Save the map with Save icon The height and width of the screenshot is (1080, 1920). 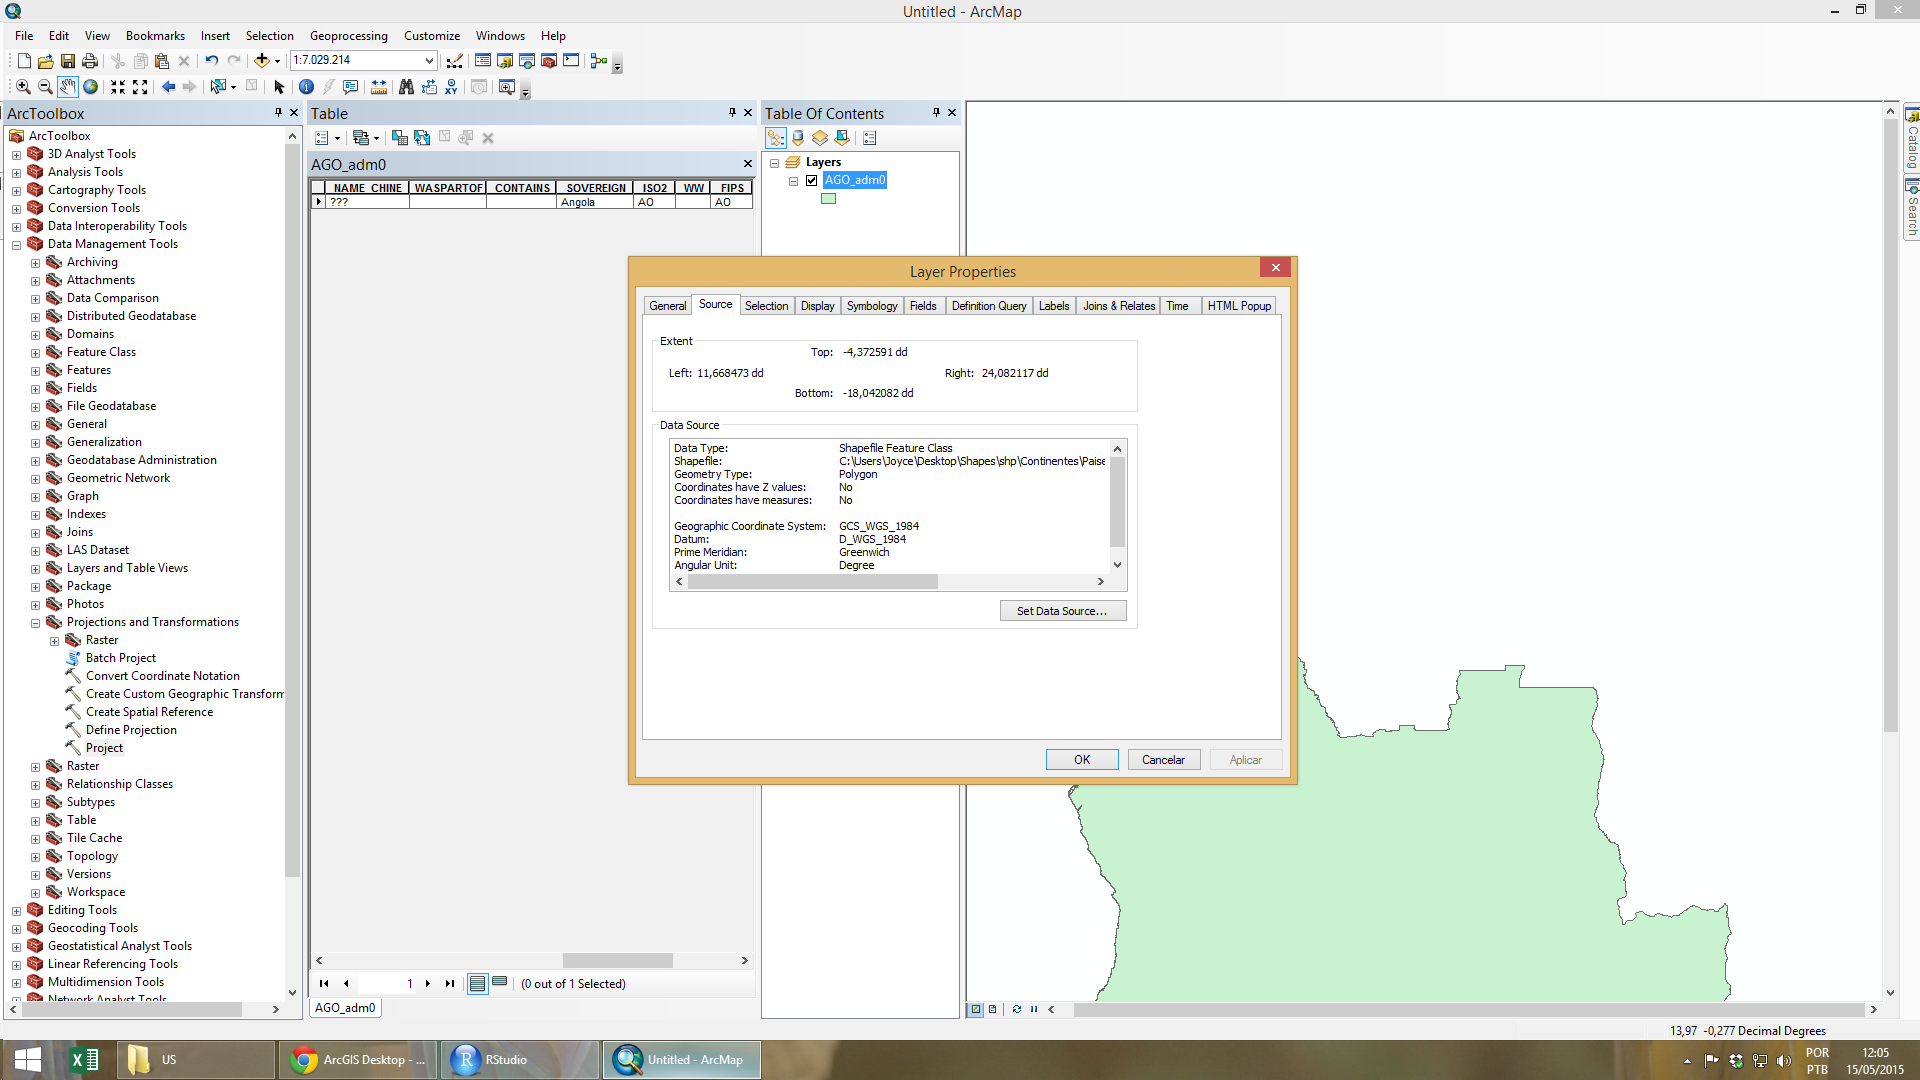pyautogui.click(x=68, y=61)
